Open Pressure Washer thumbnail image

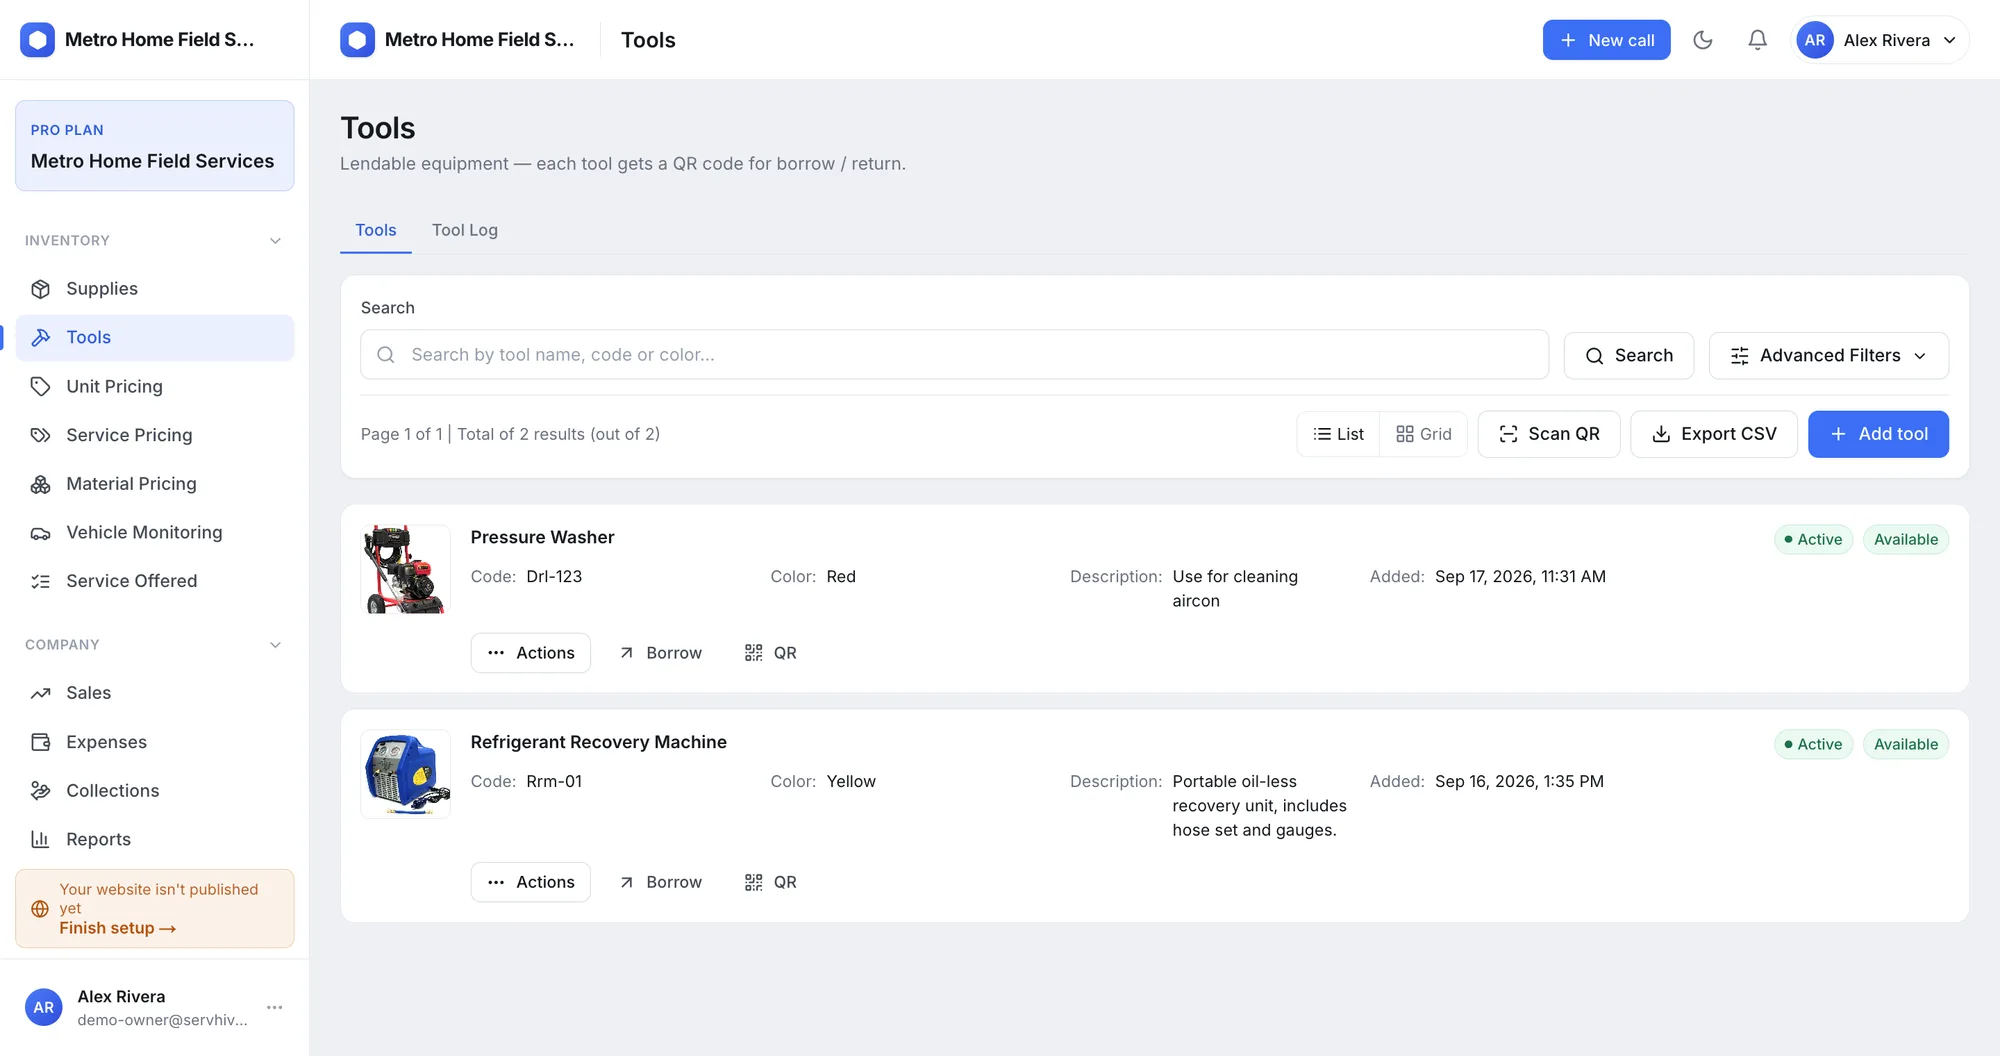tap(405, 569)
